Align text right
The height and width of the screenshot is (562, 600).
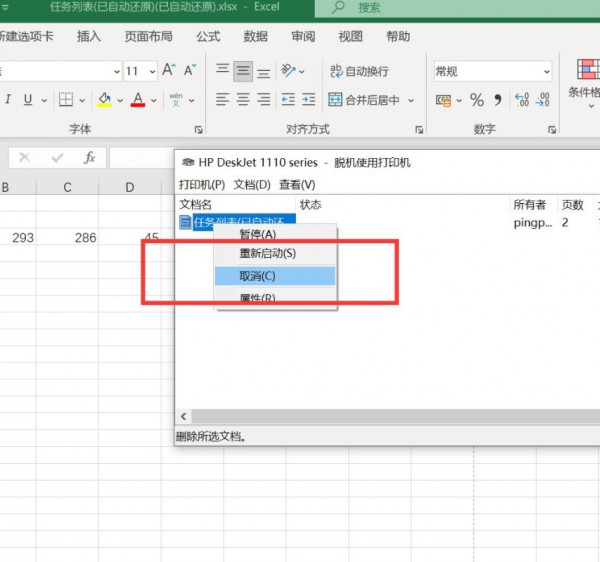point(263,99)
